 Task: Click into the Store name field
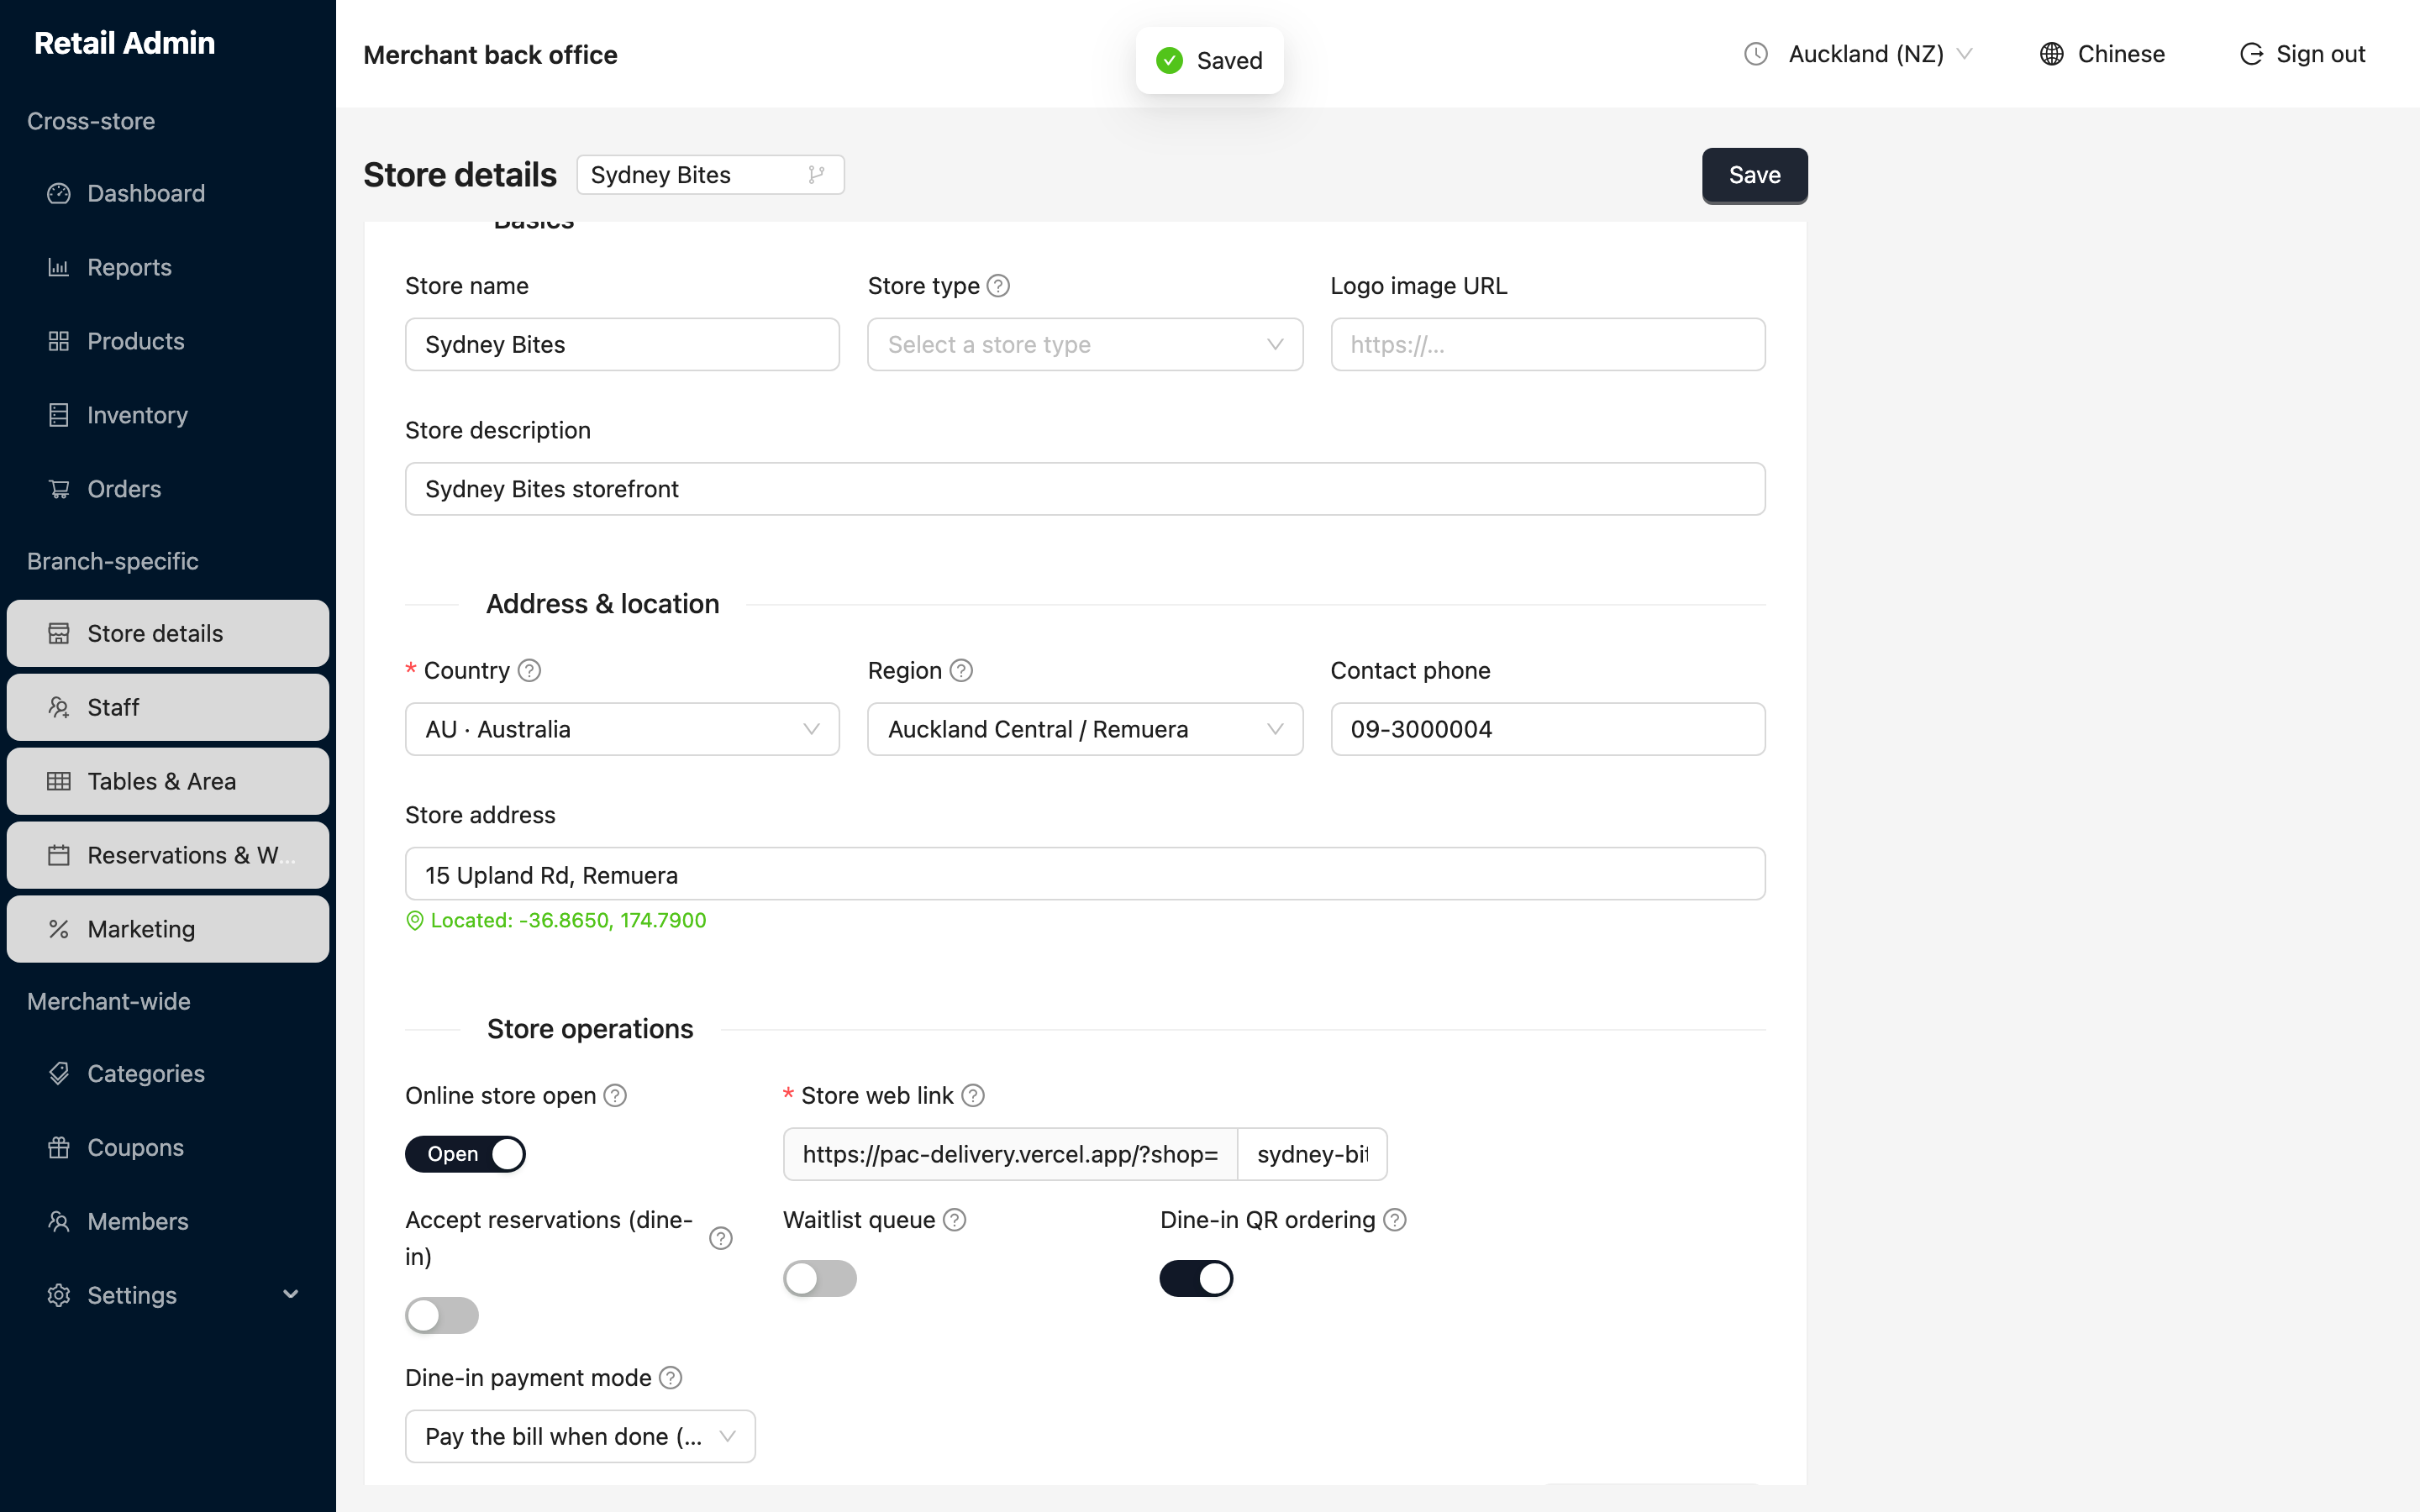622,344
